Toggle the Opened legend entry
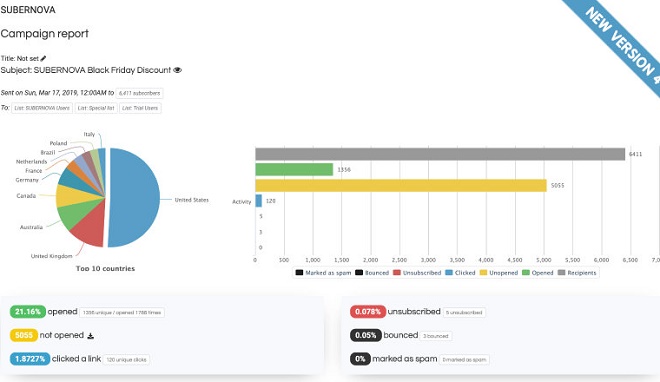This screenshot has height=382, width=660. click(x=538, y=273)
